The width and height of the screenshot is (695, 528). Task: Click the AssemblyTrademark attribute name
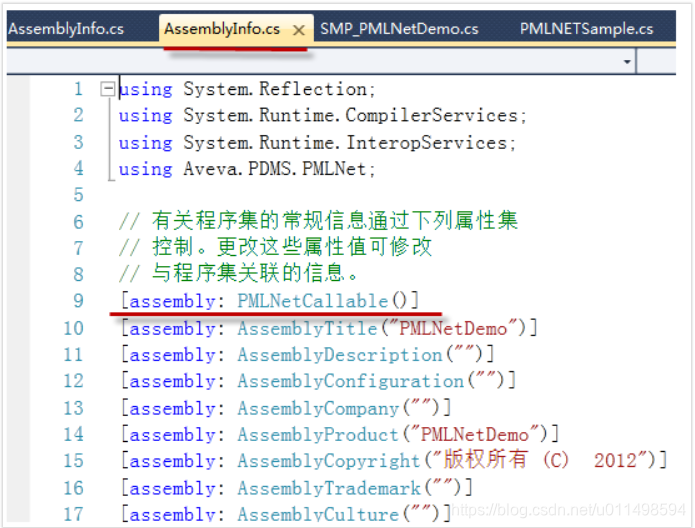point(328,488)
